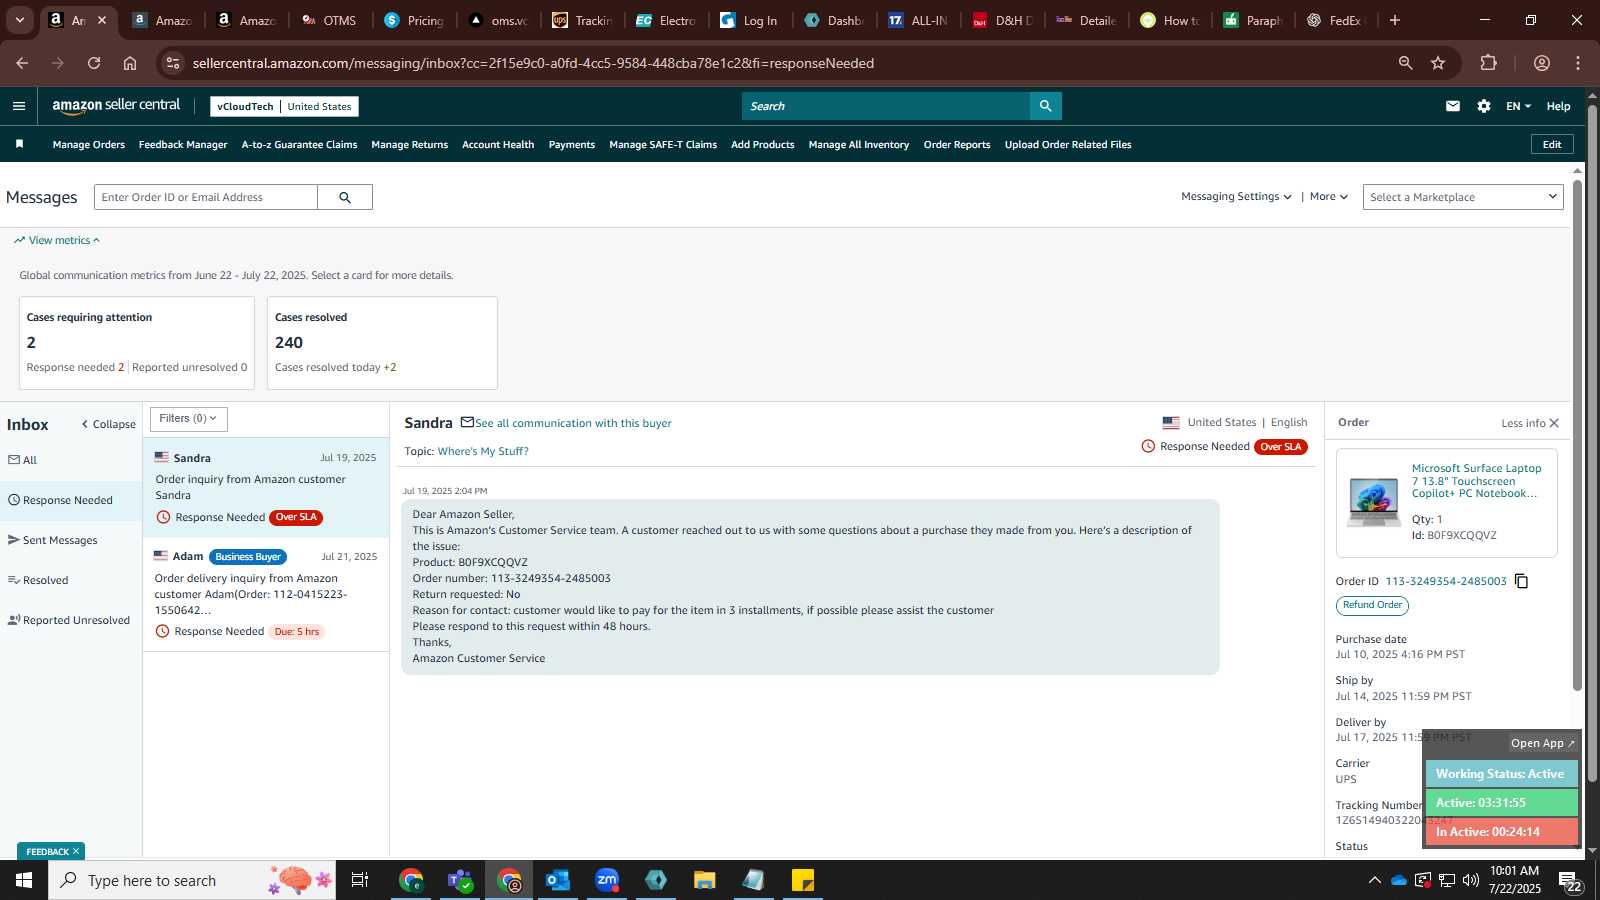Open Adam's order delivery inquiry message
Viewport: 1600px width, 900px height.
pyautogui.click(x=266, y=594)
